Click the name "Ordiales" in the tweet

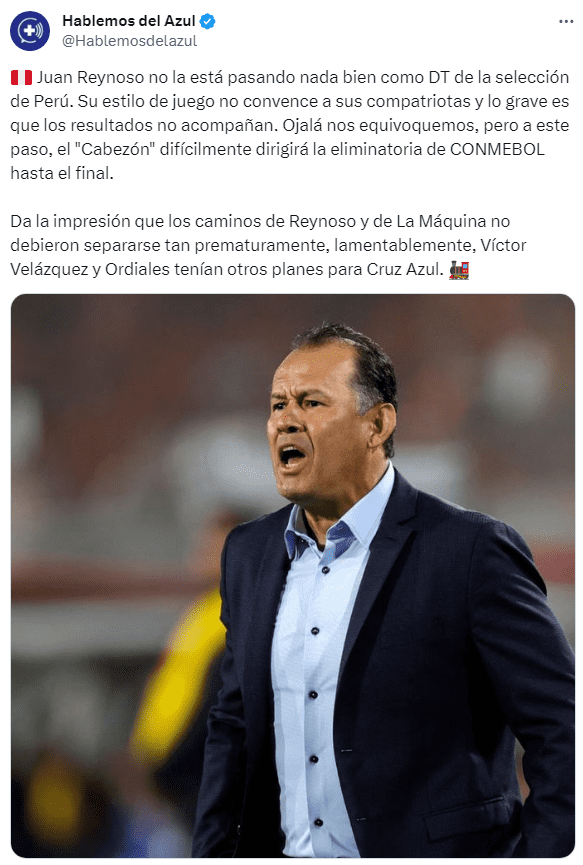tap(137, 269)
